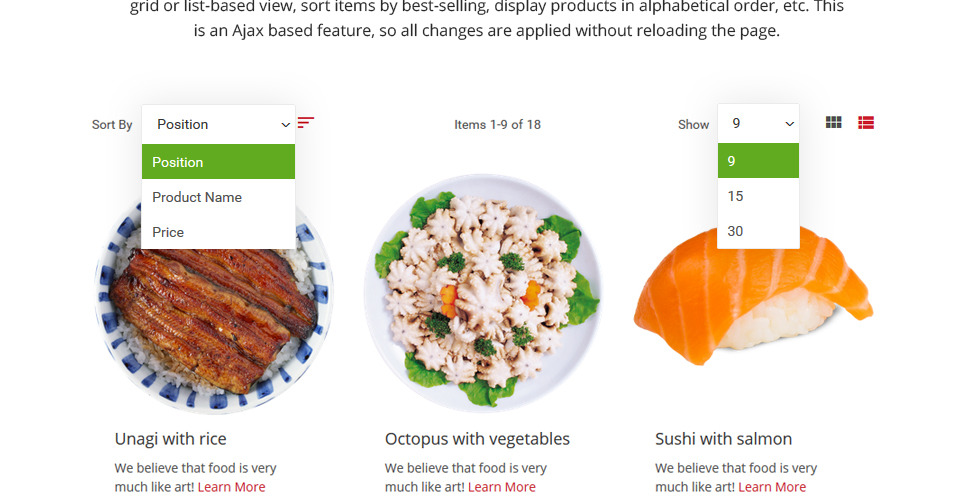Click Learn More under Unagi with rice
Image resolution: width=965 pixels, height=500 pixels.
pos(231,487)
